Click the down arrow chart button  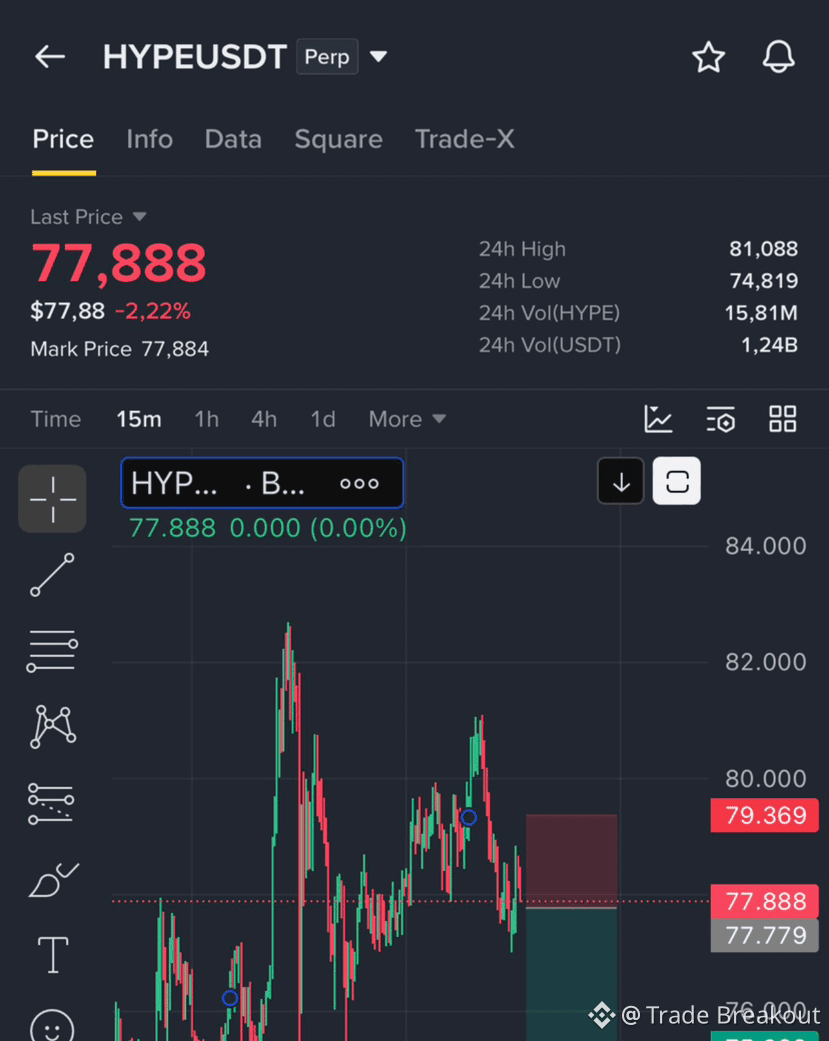[x=621, y=482]
